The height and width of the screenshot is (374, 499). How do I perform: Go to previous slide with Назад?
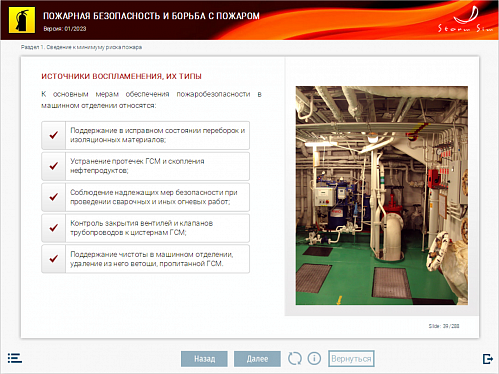[x=204, y=359]
